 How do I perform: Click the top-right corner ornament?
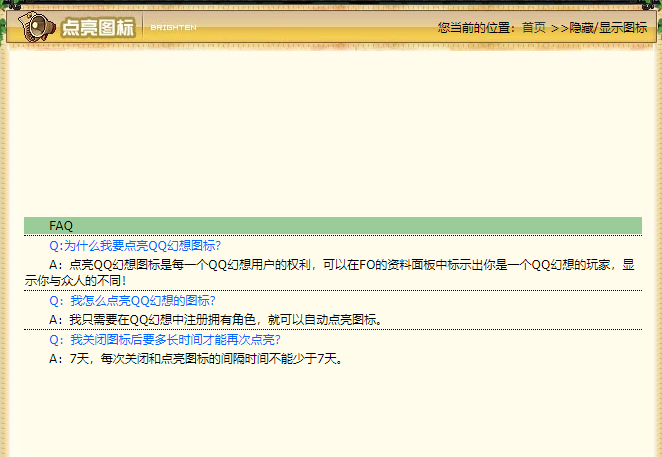(653, 8)
